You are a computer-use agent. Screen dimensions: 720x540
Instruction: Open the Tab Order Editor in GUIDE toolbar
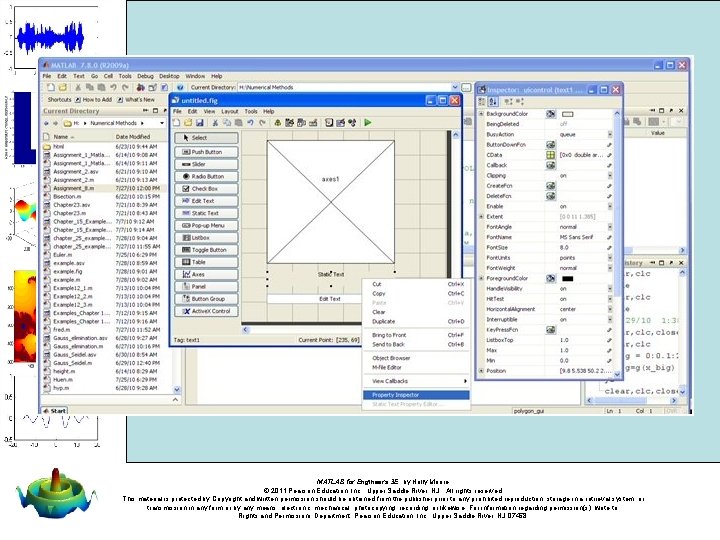click(x=301, y=123)
